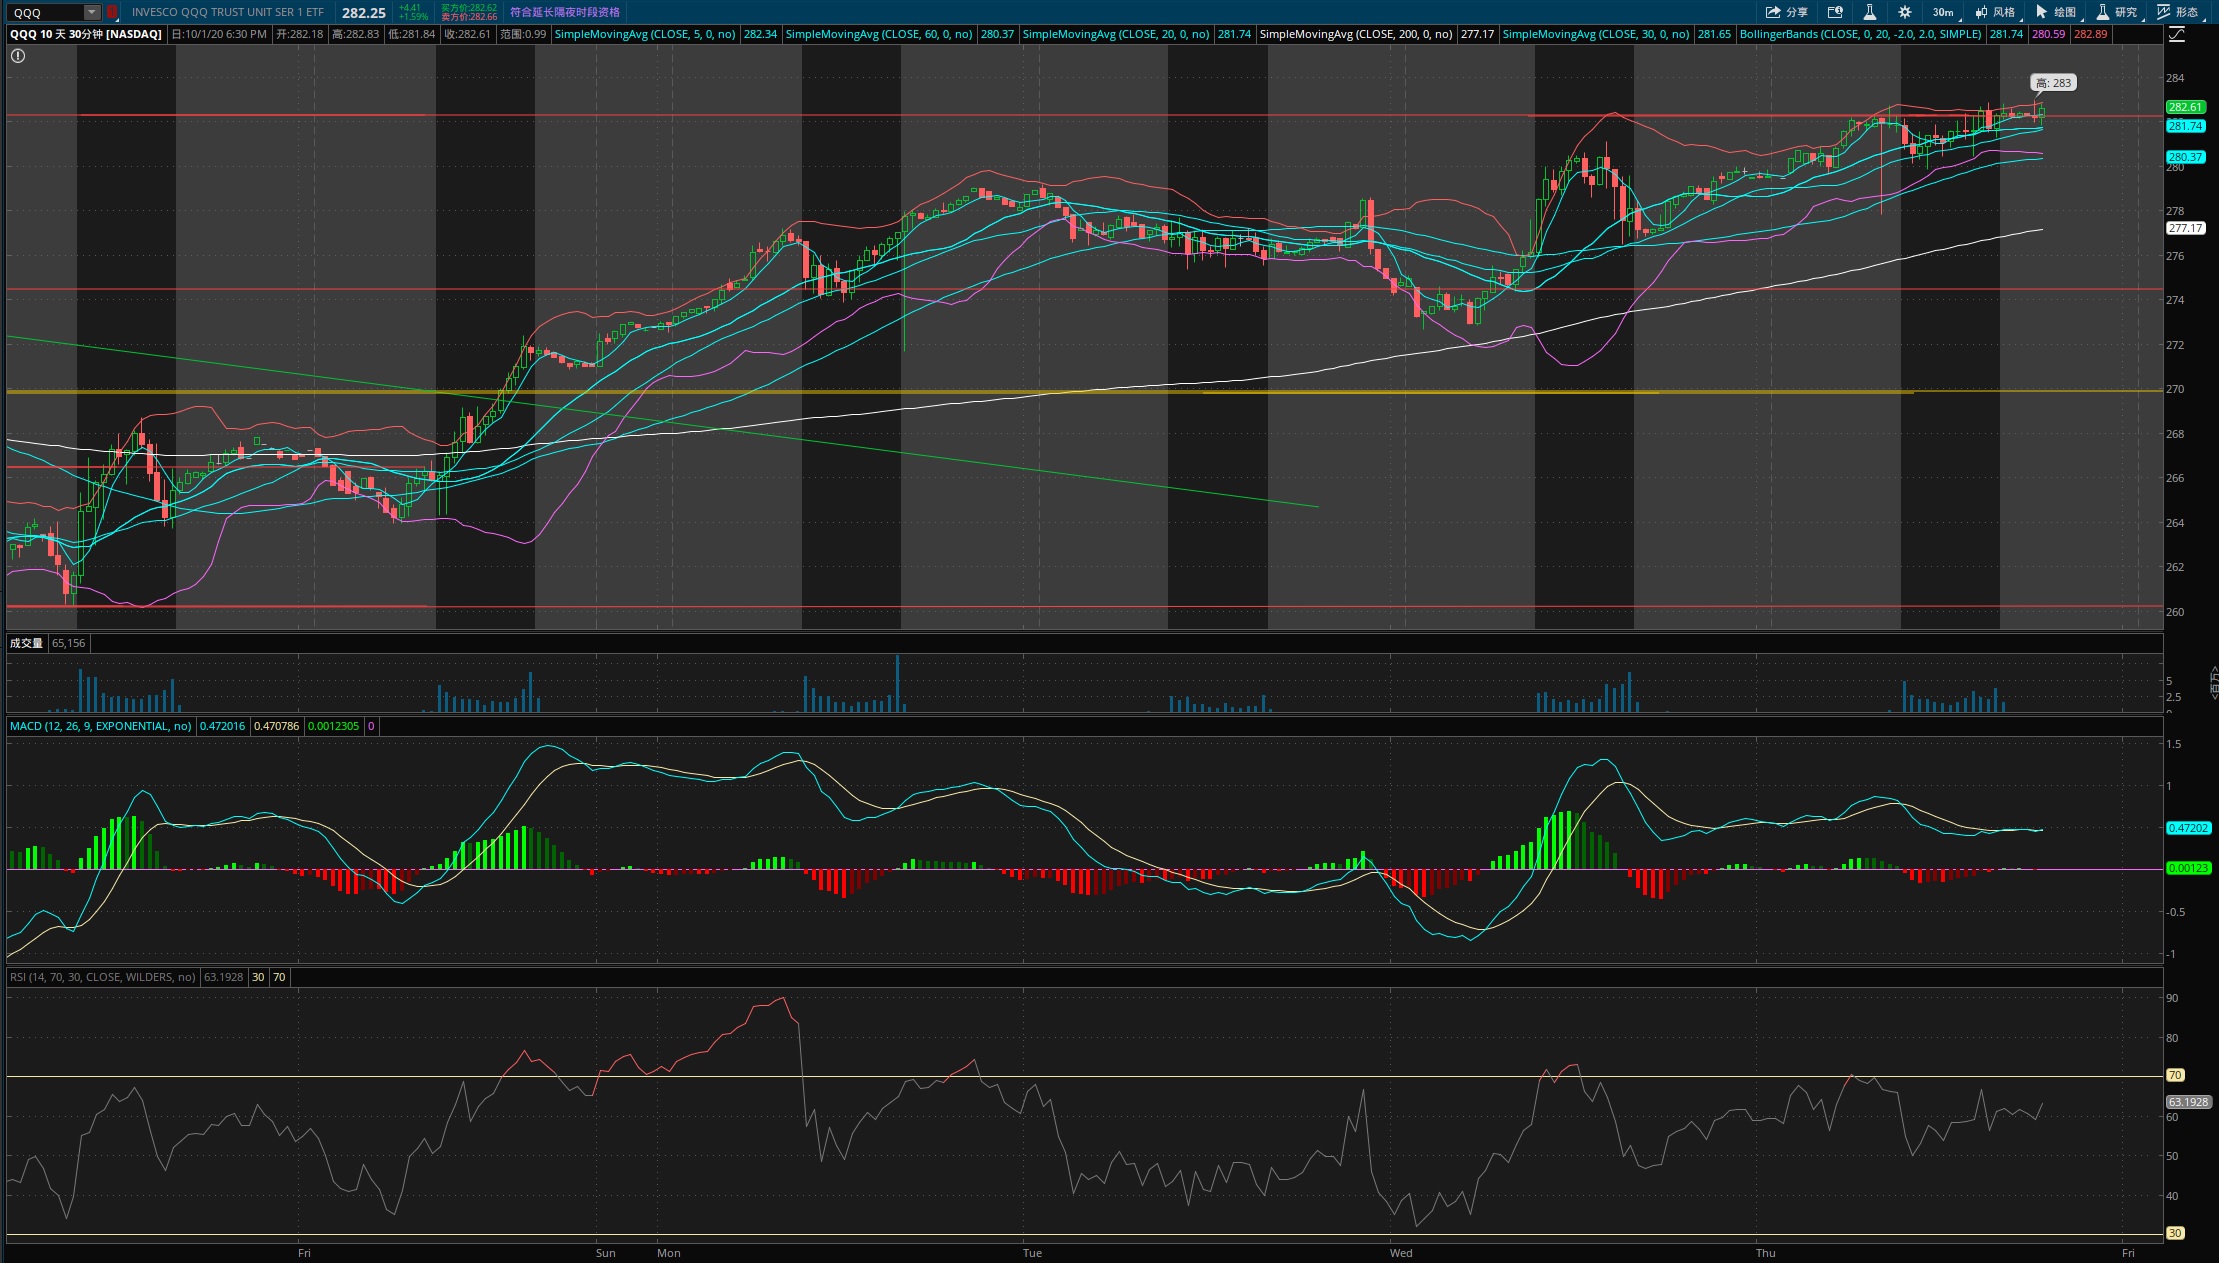The image size is (2219, 1263).
Task: Click the 280.37 cyan price tag on axis
Action: (2185, 157)
